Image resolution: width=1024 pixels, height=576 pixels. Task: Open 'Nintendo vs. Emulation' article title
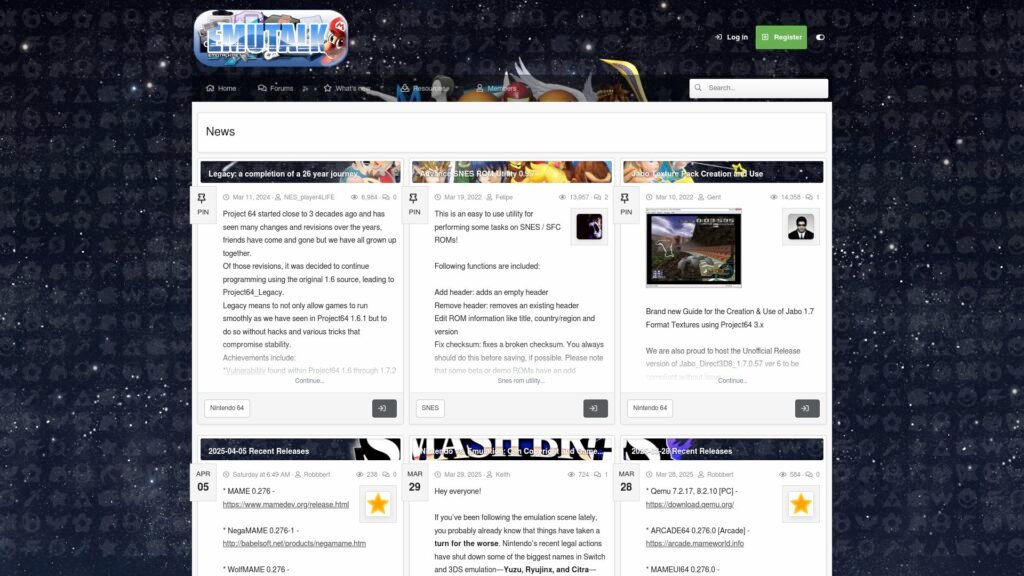coord(511,451)
